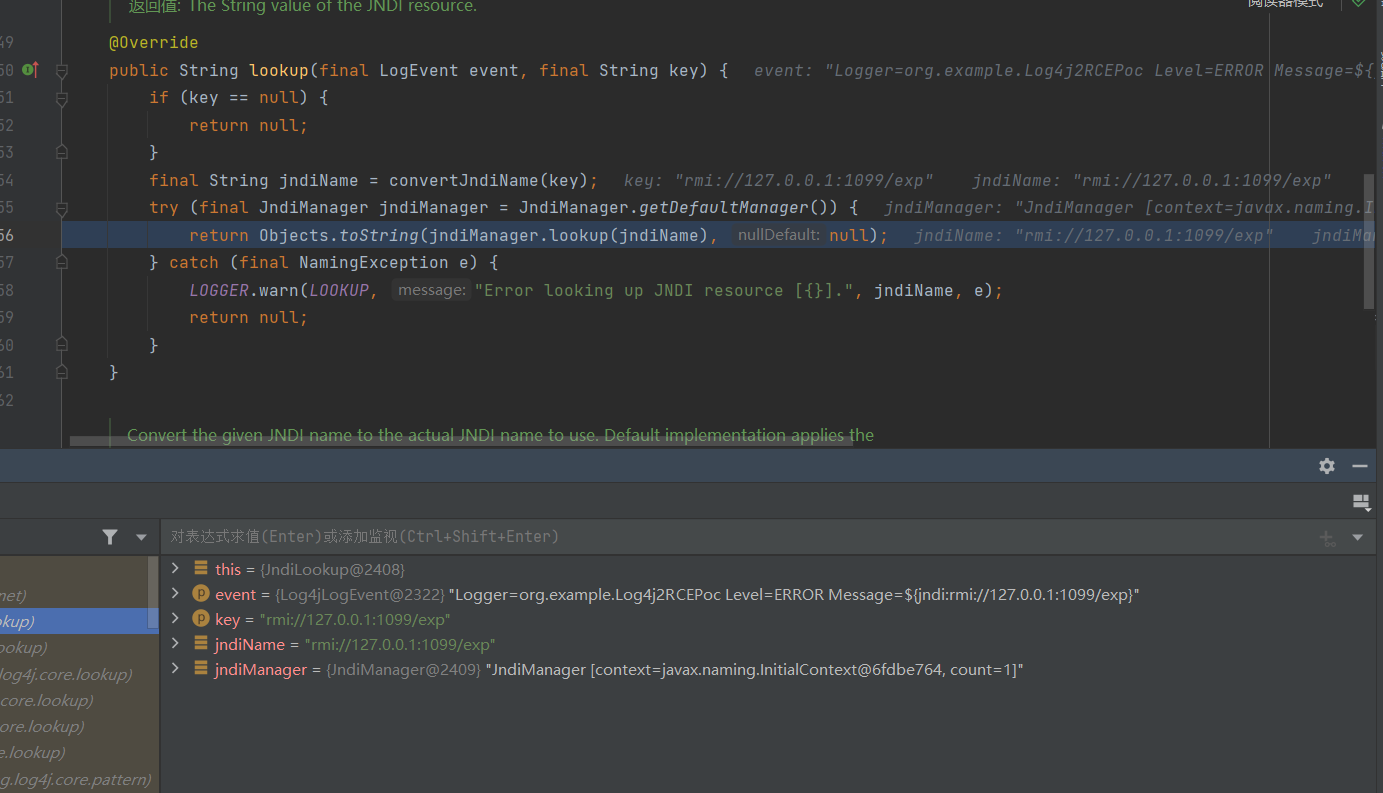Click LOGGER.warn call in catch block
The image size is (1383, 793).
[x=244, y=290]
